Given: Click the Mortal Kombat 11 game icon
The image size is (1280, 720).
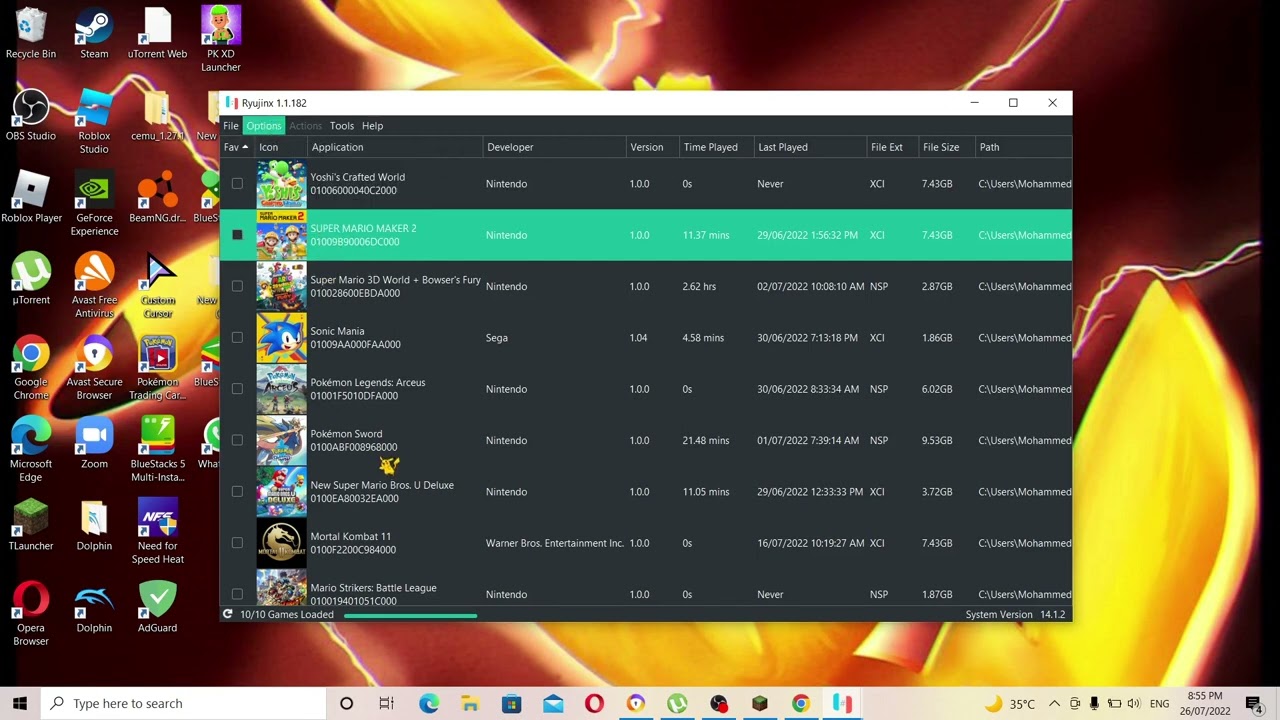Looking at the screenshot, I should pyautogui.click(x=281, y=543).
